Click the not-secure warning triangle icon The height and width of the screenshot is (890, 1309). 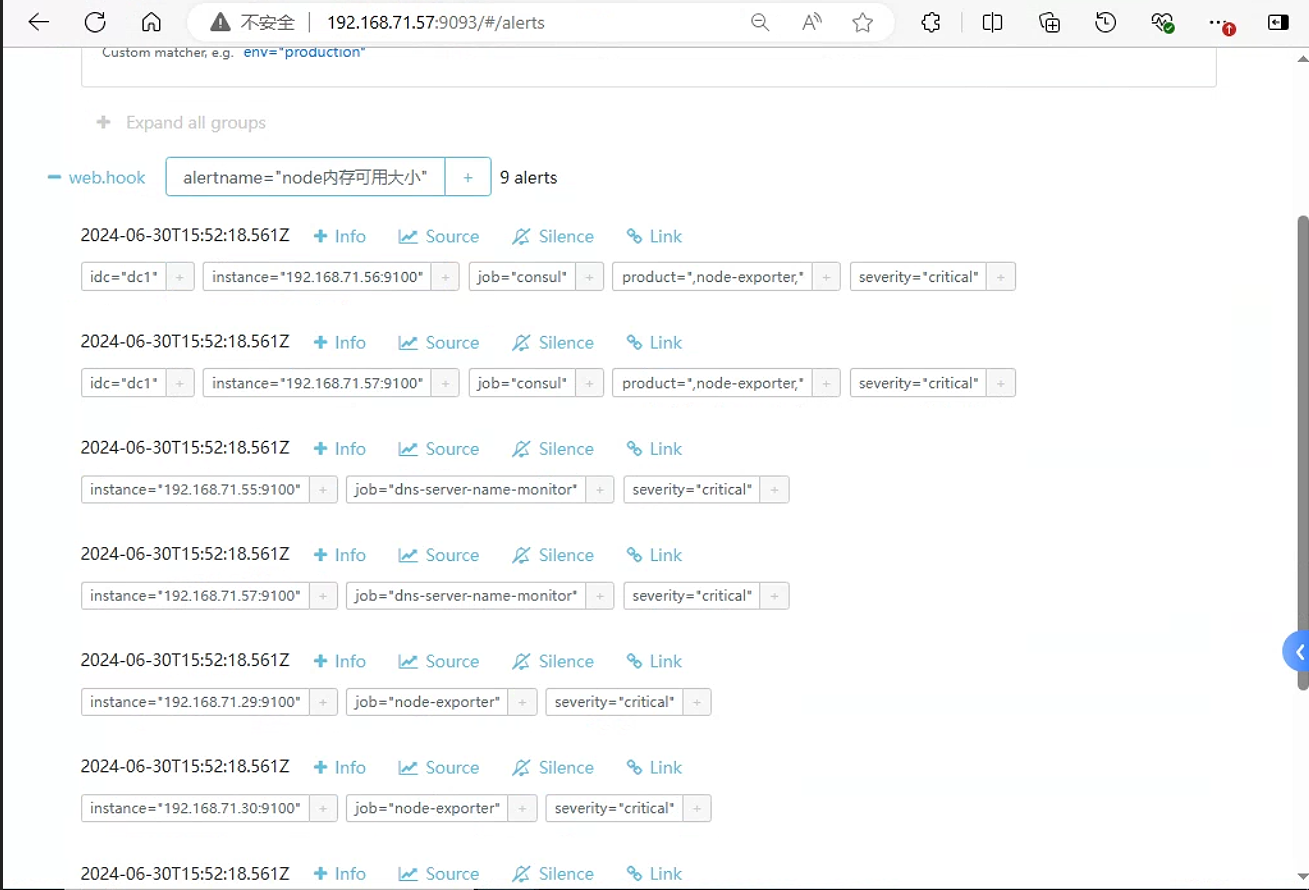coord(220,22)
